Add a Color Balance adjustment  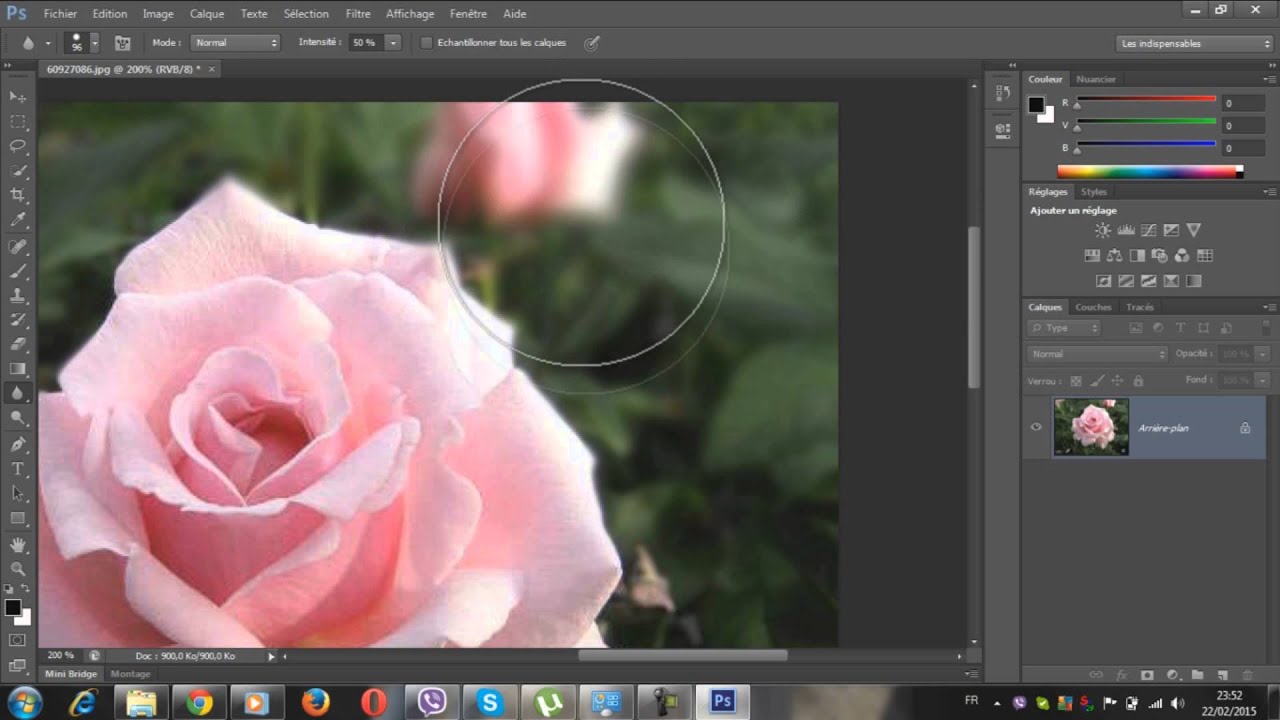1115,255
